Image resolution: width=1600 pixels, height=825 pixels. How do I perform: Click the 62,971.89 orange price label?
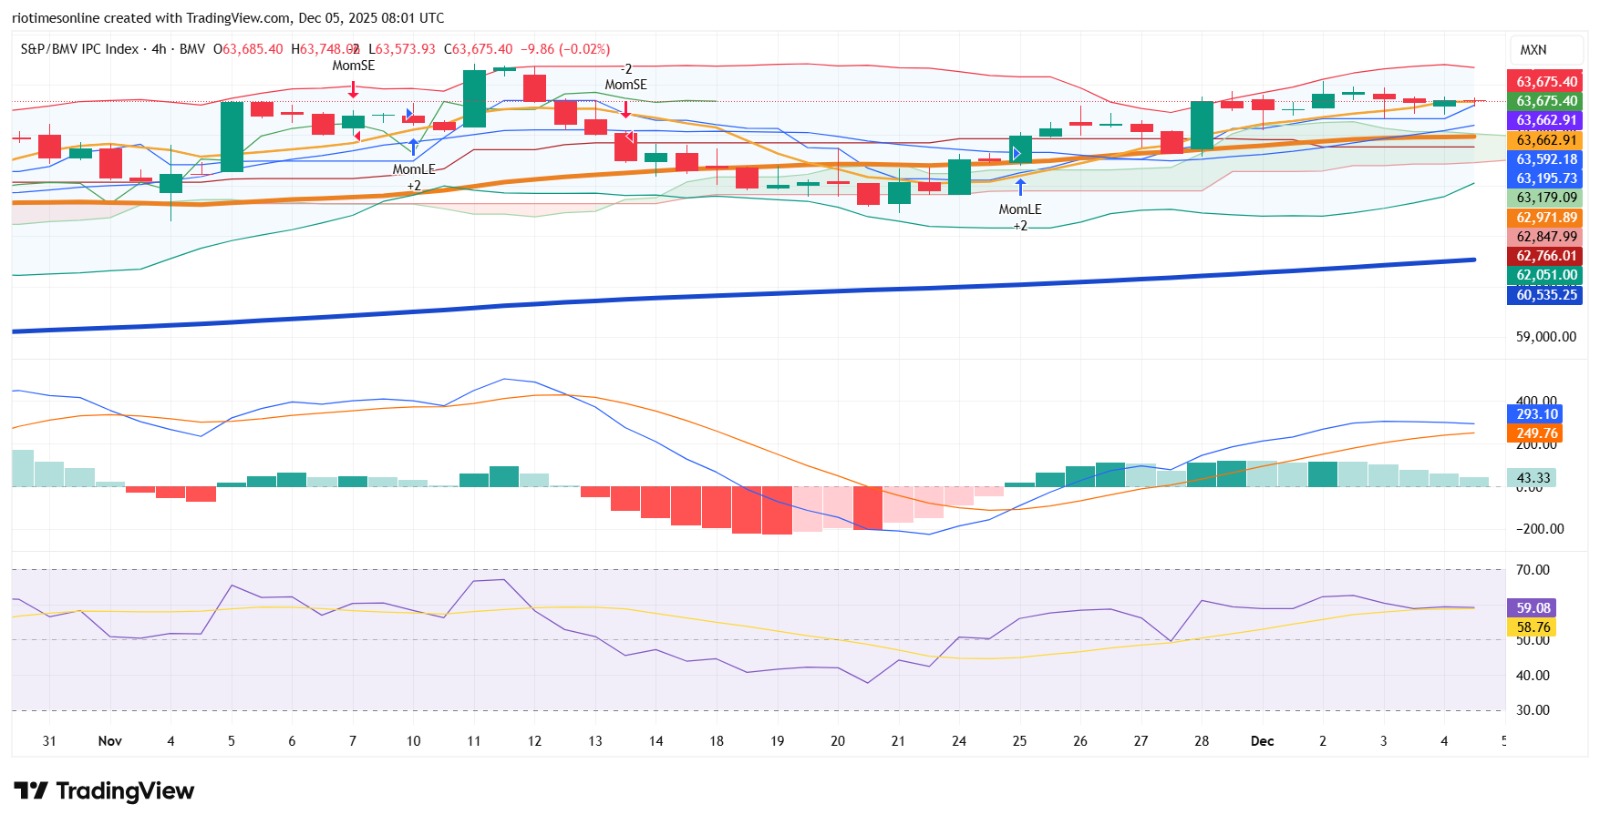pos(1545,217)
